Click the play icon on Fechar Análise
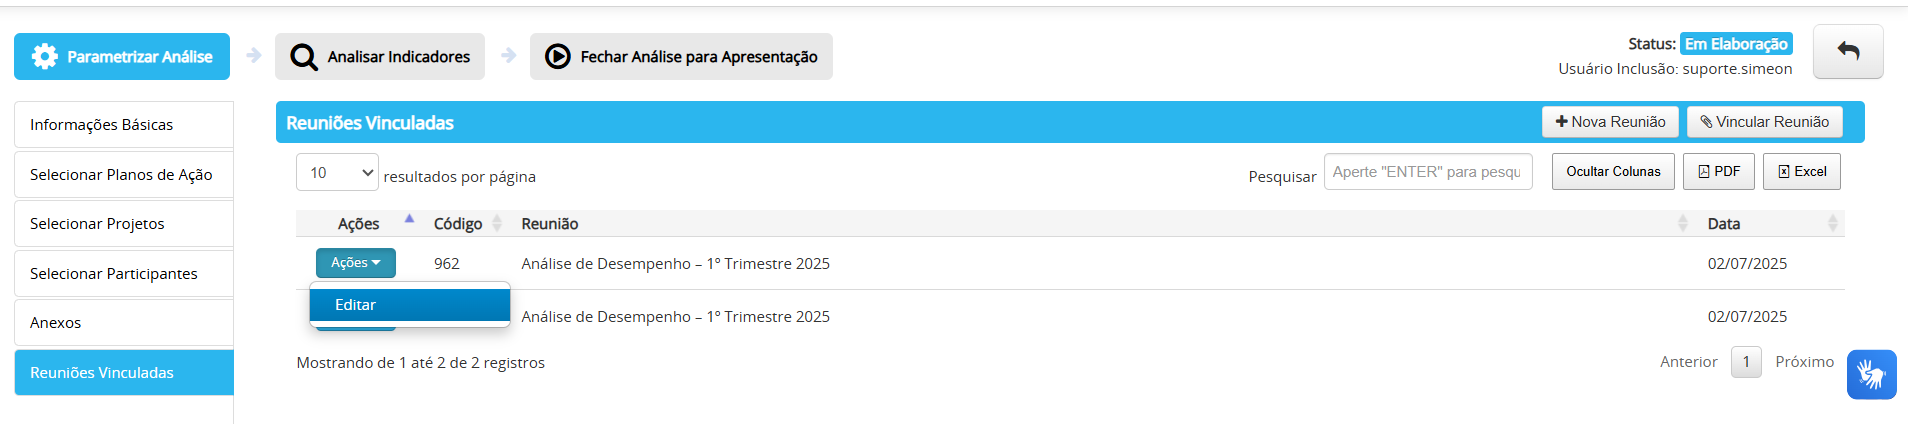The width and height of the screenshot is (1908, 424). point(558,57)
